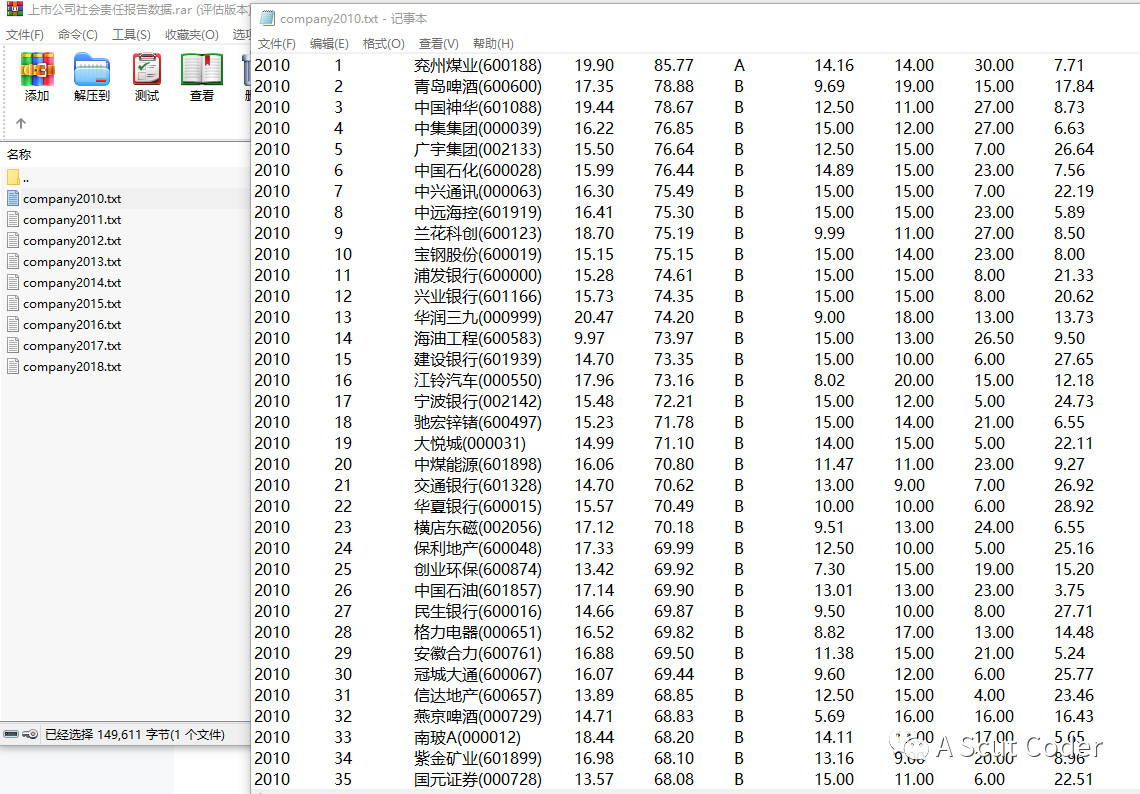Open Notepad's 帮助(H) menu
Screen dimensions: 1140x794
click(x=493, y=44)
